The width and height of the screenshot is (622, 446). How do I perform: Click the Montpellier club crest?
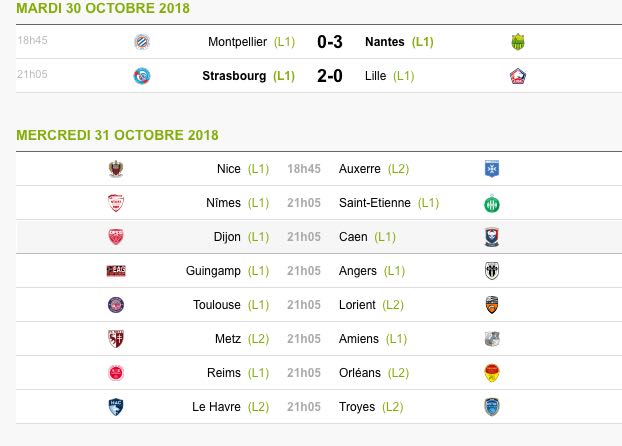[x=142, y=42]
